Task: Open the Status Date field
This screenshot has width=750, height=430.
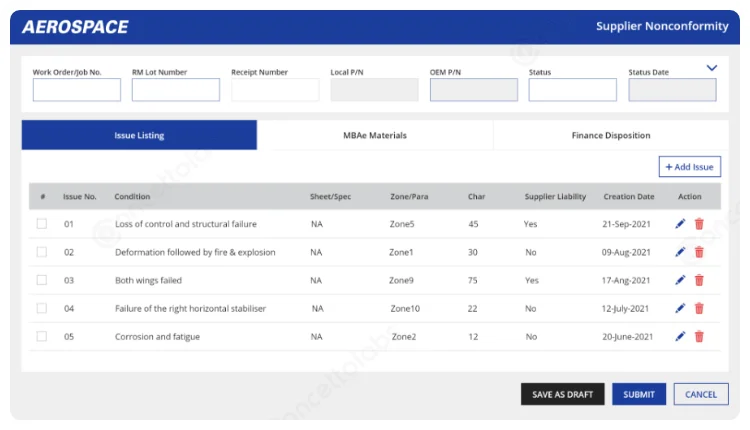Action: [672, 90]
